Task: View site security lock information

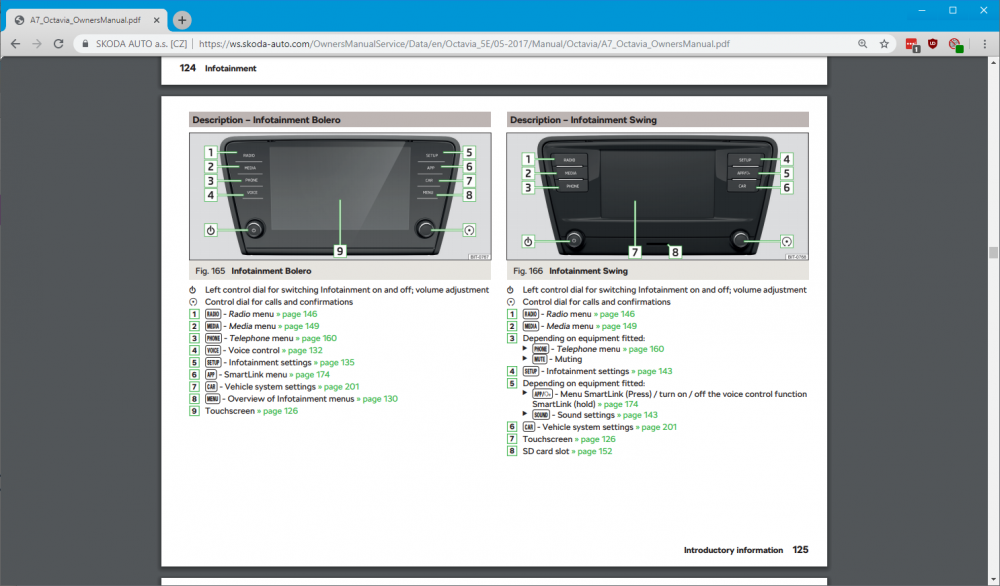Action: (85, 43)
